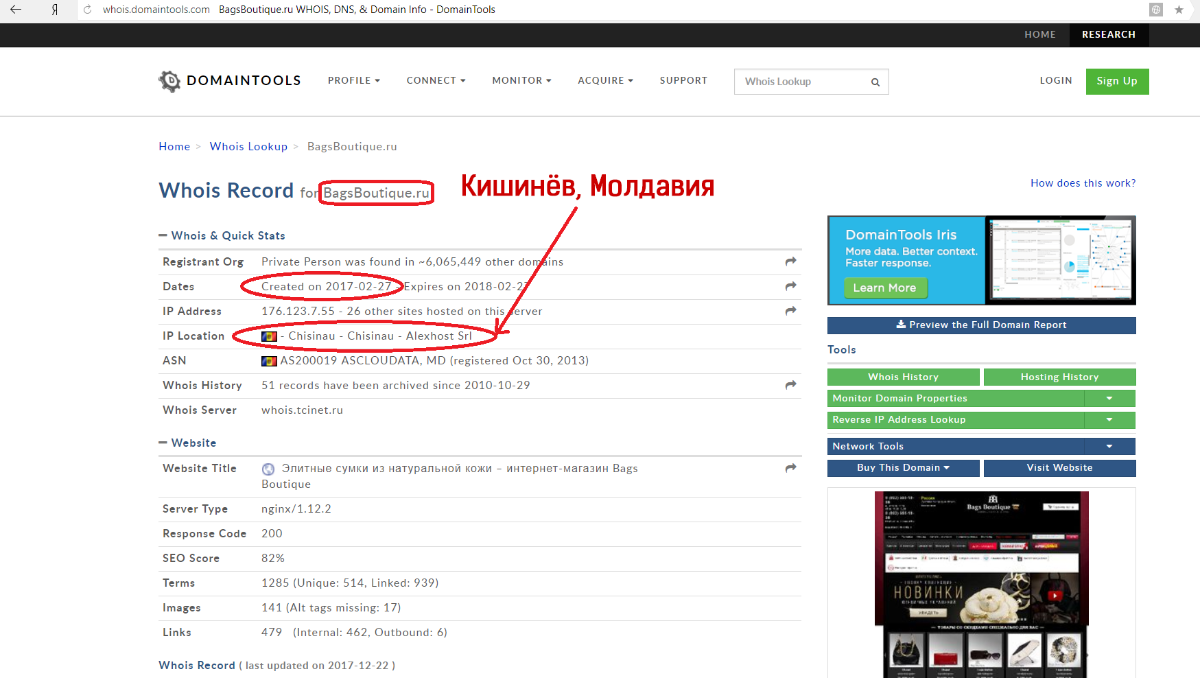This screenshot has height=678, width=1200.
Task: Click the Home breadcrumb link
Action: point(174,146)
